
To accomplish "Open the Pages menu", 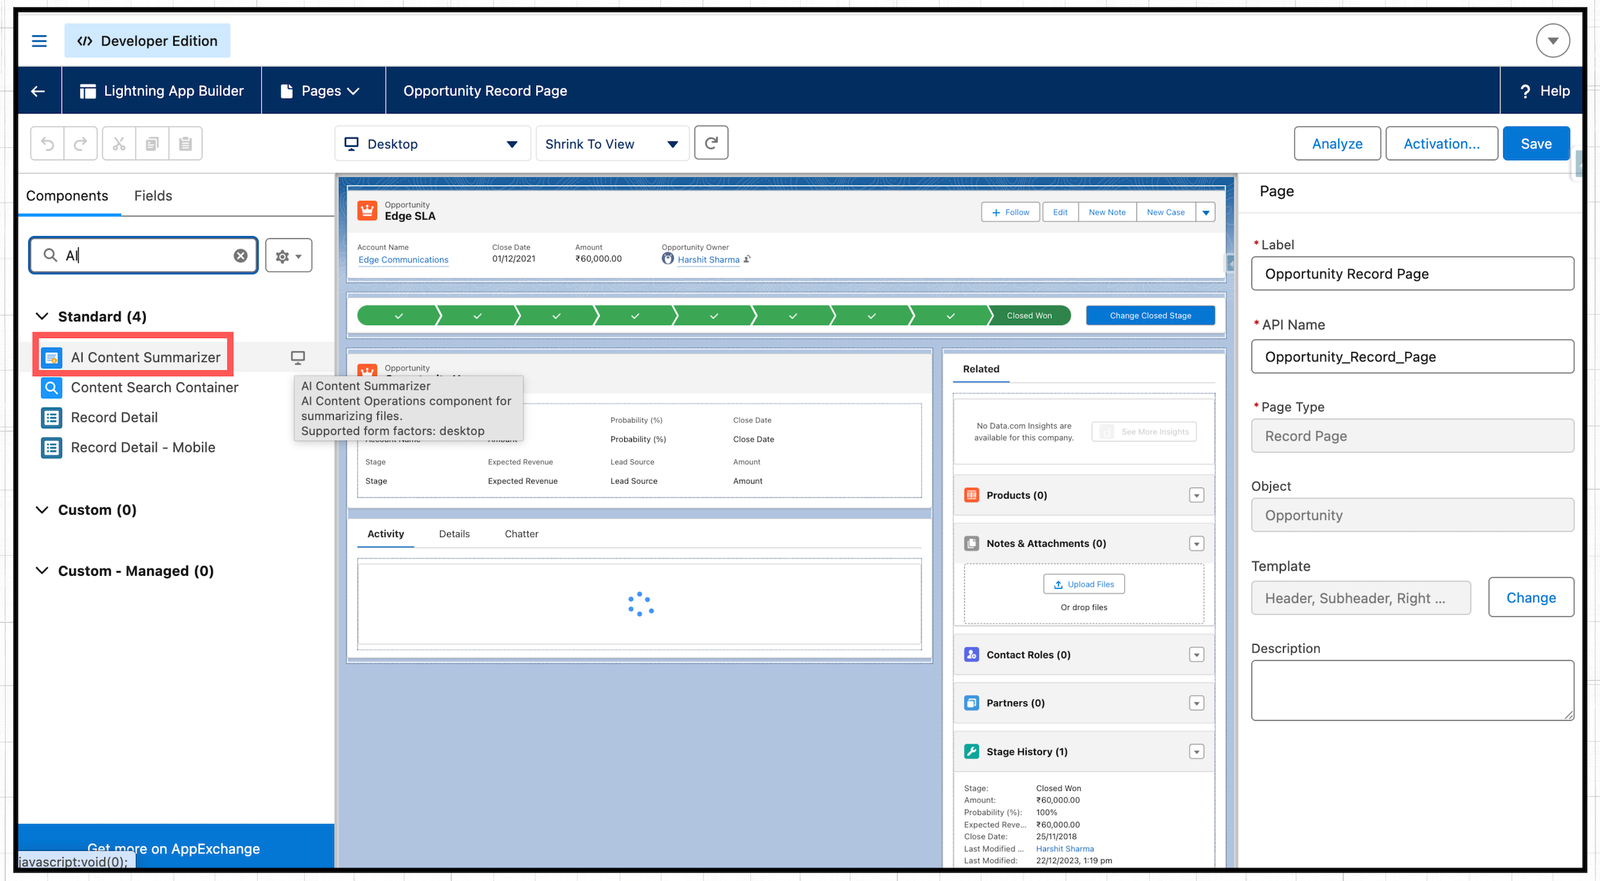I will pyautogui.click(x=320, y=91).
